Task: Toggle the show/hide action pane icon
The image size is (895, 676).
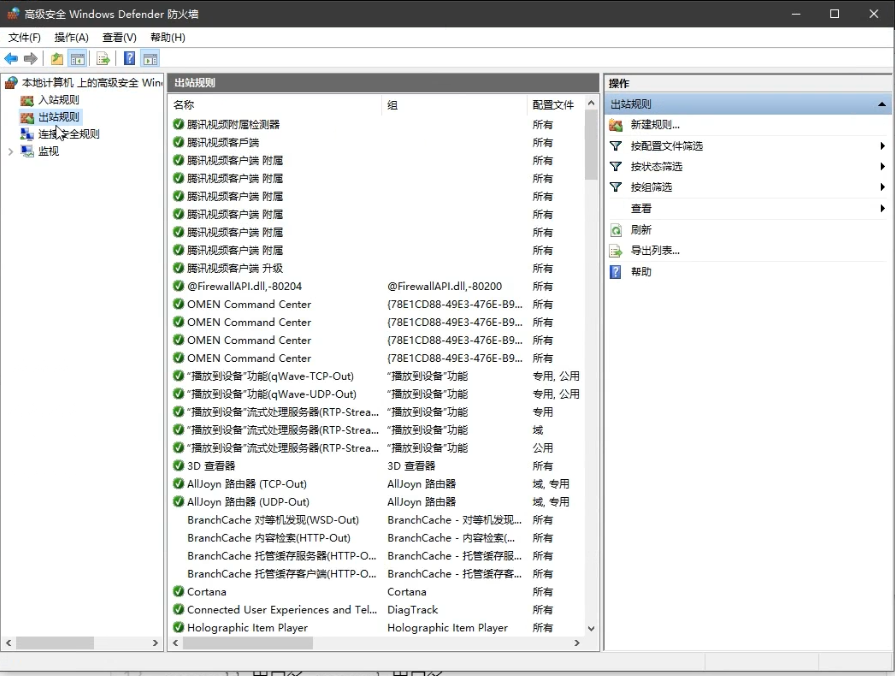Action: [x=150, y=58]
